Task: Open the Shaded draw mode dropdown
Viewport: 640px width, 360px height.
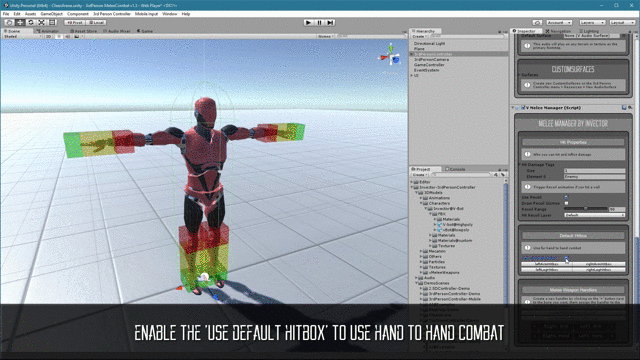Action: [x=22, y=36]
